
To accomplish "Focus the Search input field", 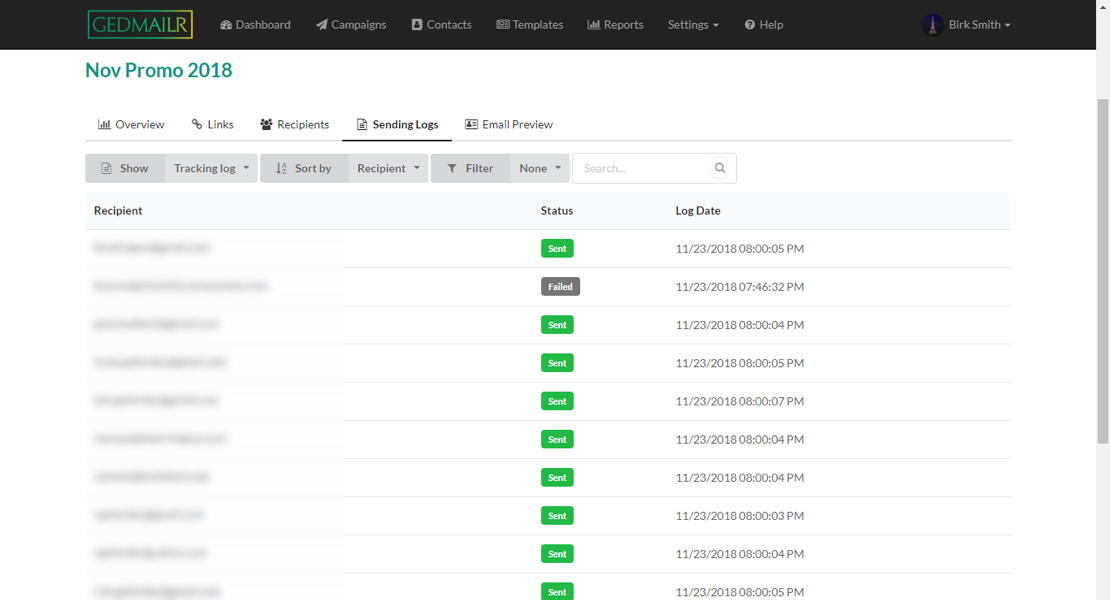I will (642, 168).
